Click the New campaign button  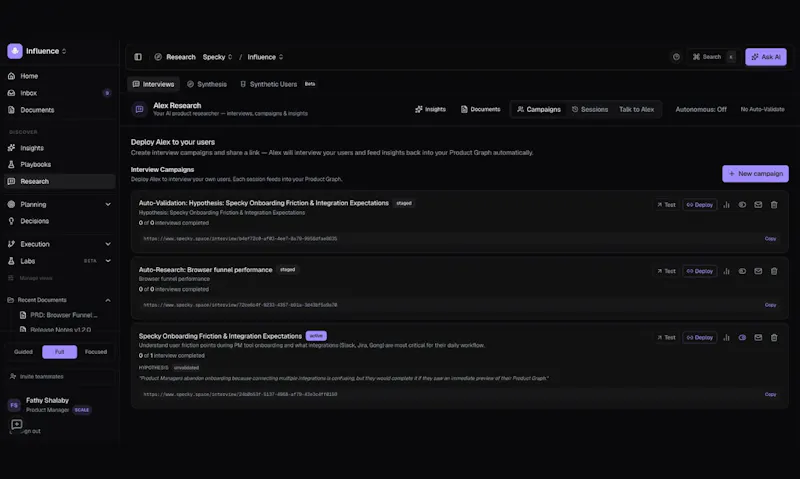click(x=755, y=173)
